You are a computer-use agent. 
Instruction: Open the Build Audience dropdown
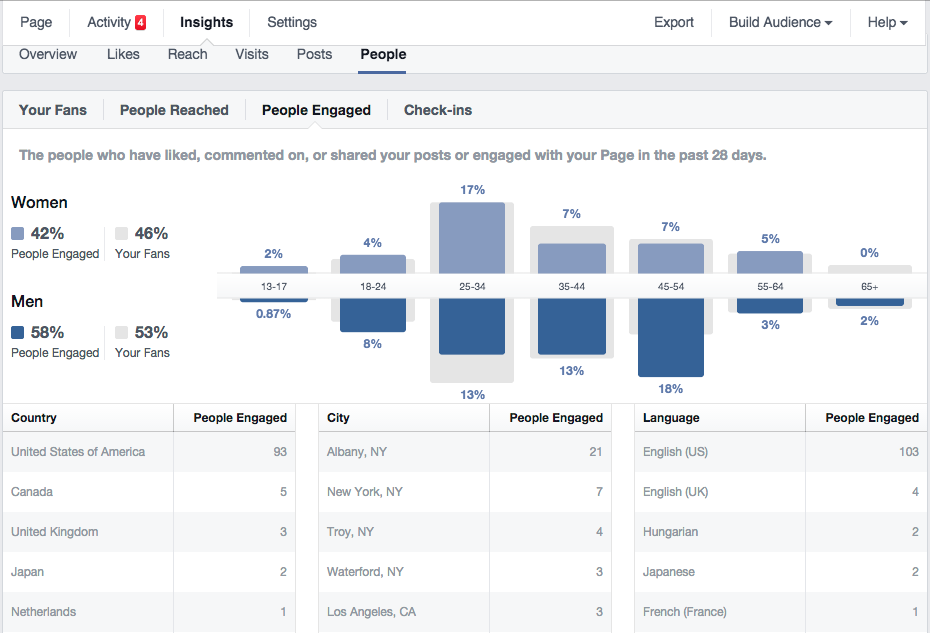[x=778, y=21]
